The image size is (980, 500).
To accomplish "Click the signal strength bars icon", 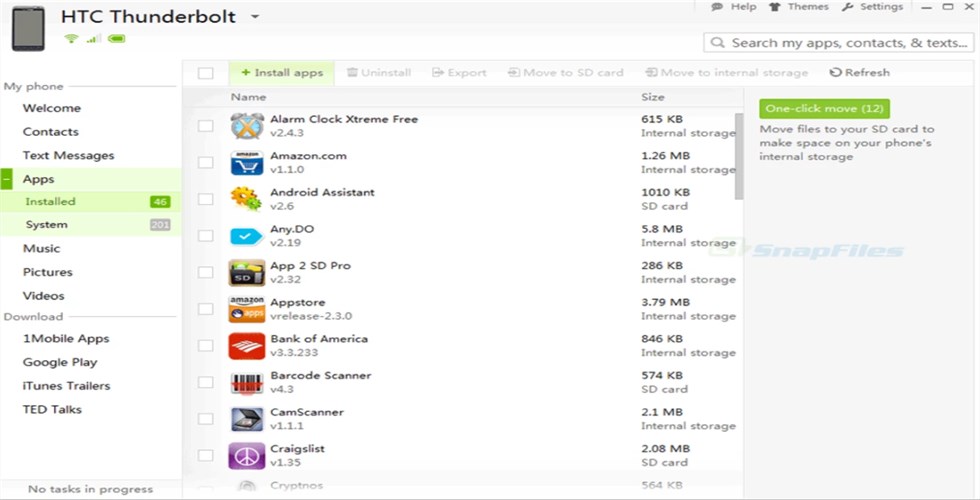I will pyautogui.click(x=94, y=39).
